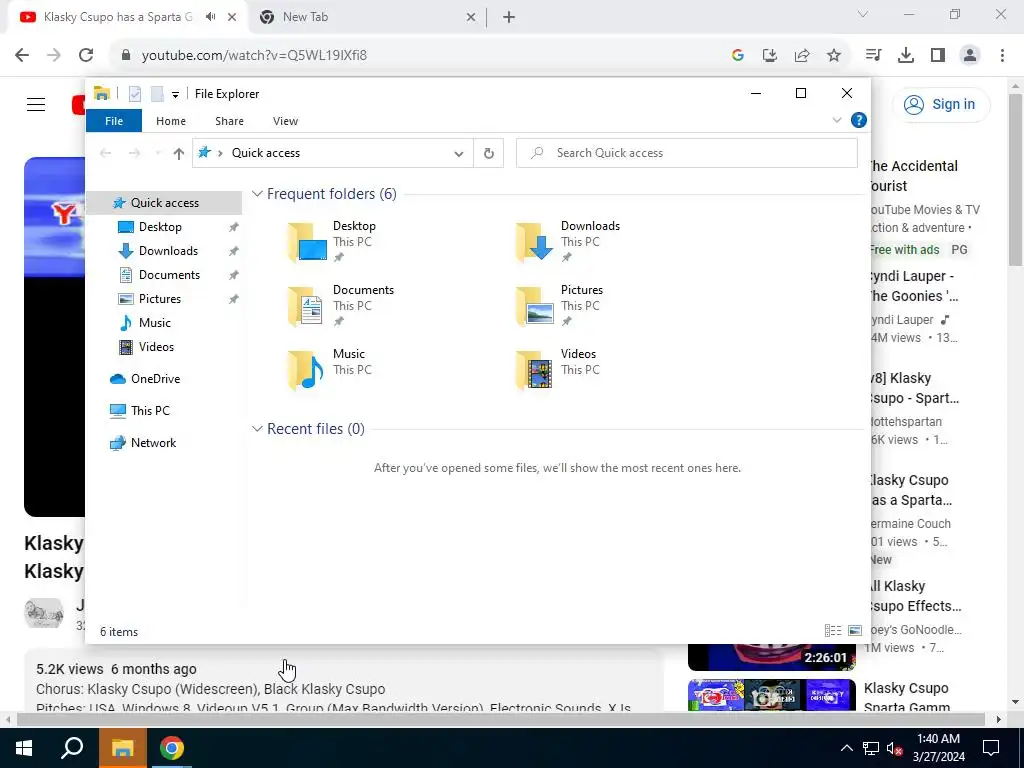Viewport: 1024px width, 768px height.
Task: Switch to the Home ribbon tab
Action: coord(170,121)
